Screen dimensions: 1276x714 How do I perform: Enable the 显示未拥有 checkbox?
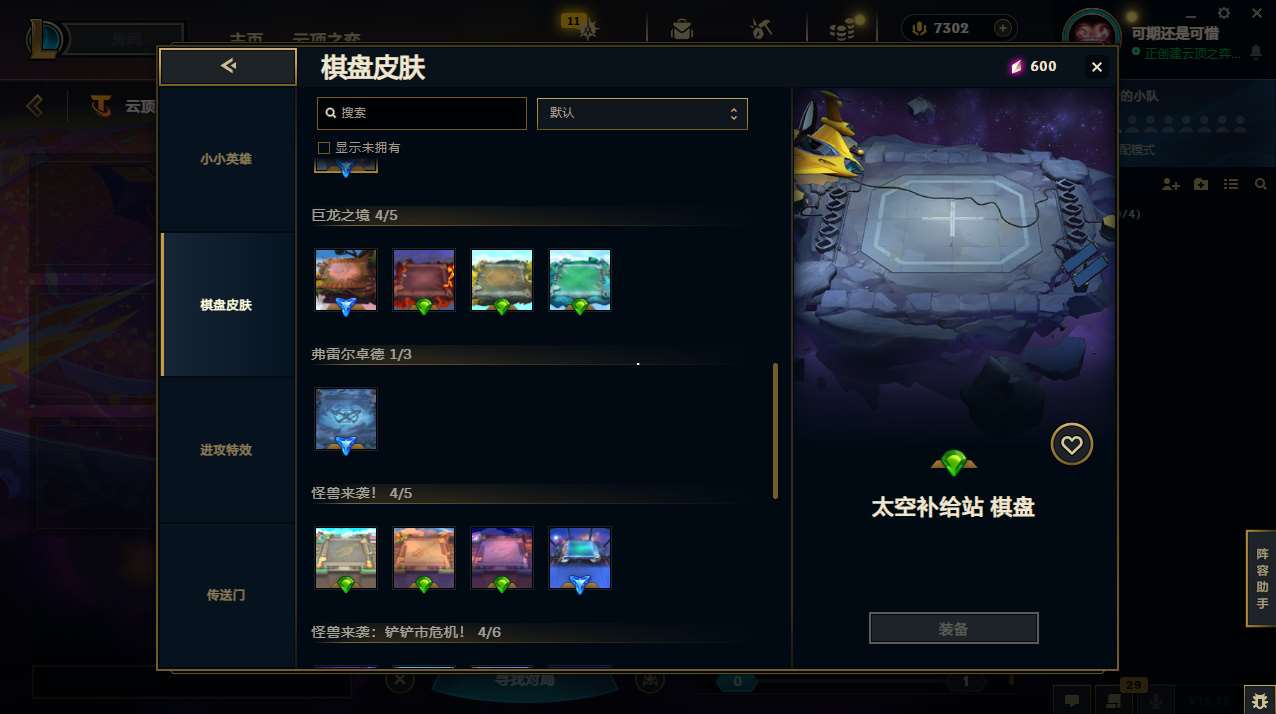[x=324, y=148]
